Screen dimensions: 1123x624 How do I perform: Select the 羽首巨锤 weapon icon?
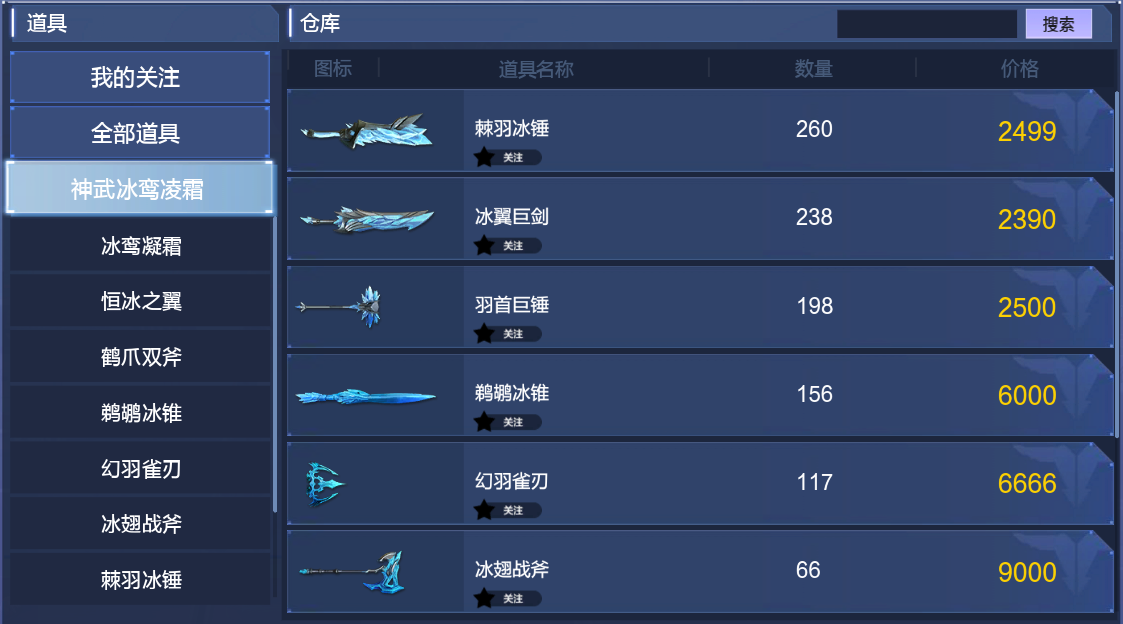click(x=339, y=307)
